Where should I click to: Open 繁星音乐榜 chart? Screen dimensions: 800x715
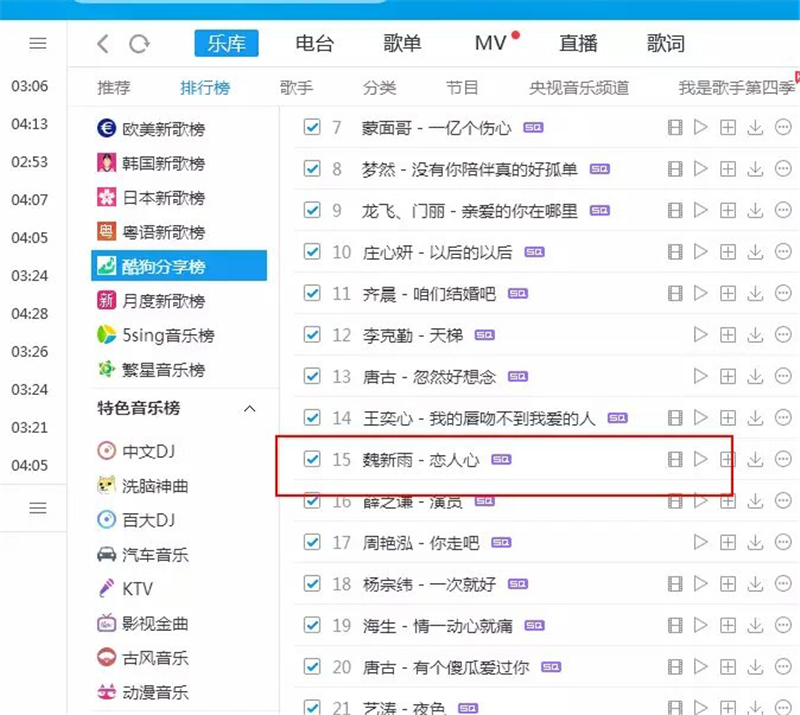pos(151,369)
